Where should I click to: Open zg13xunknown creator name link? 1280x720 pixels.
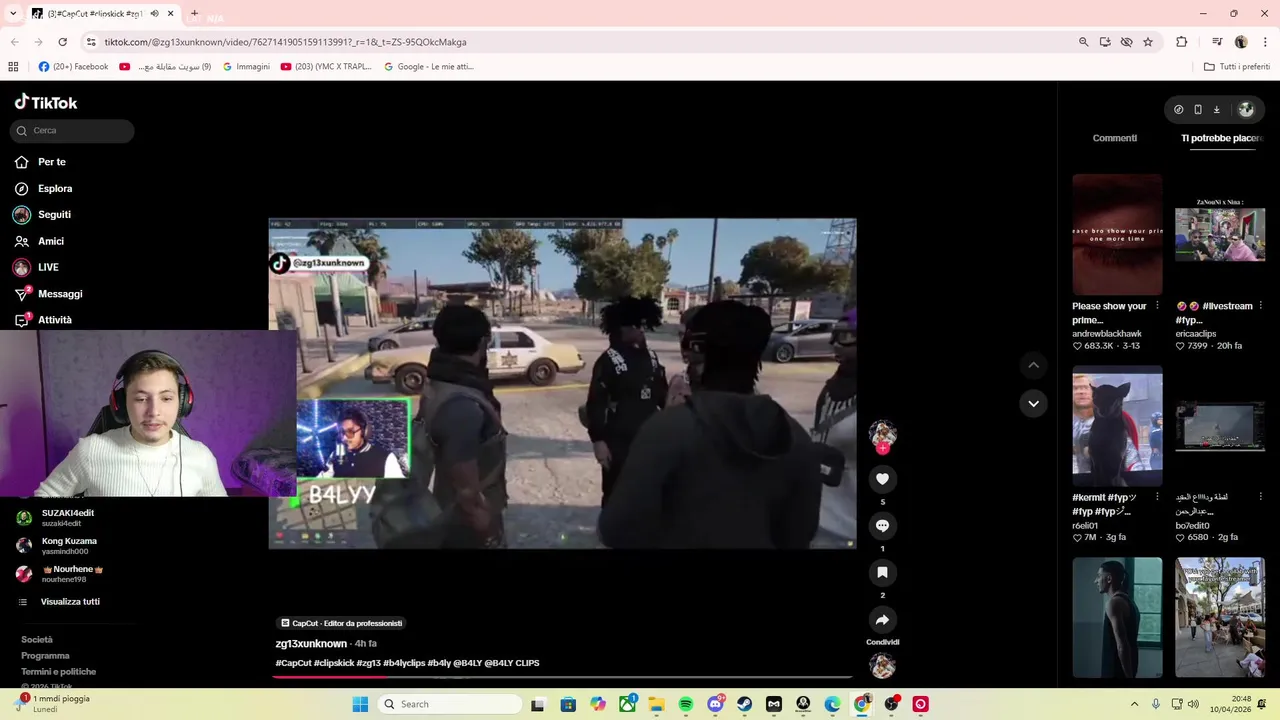(x=311, y=644)
